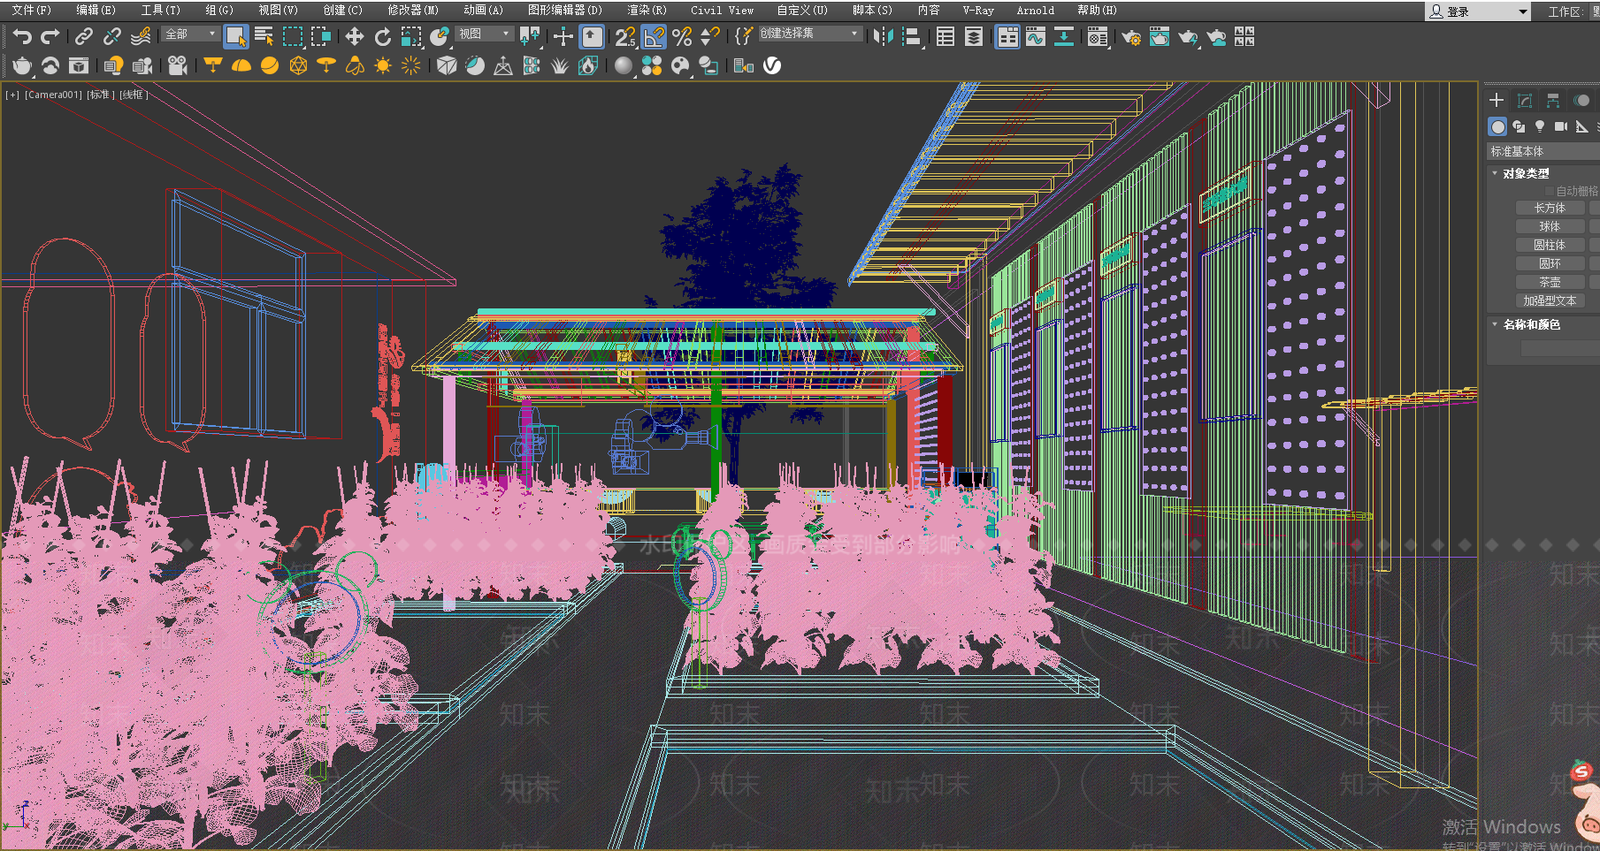Click the 球体 sphere button
1600x851 pixels.
click(x=1550, y=227)
